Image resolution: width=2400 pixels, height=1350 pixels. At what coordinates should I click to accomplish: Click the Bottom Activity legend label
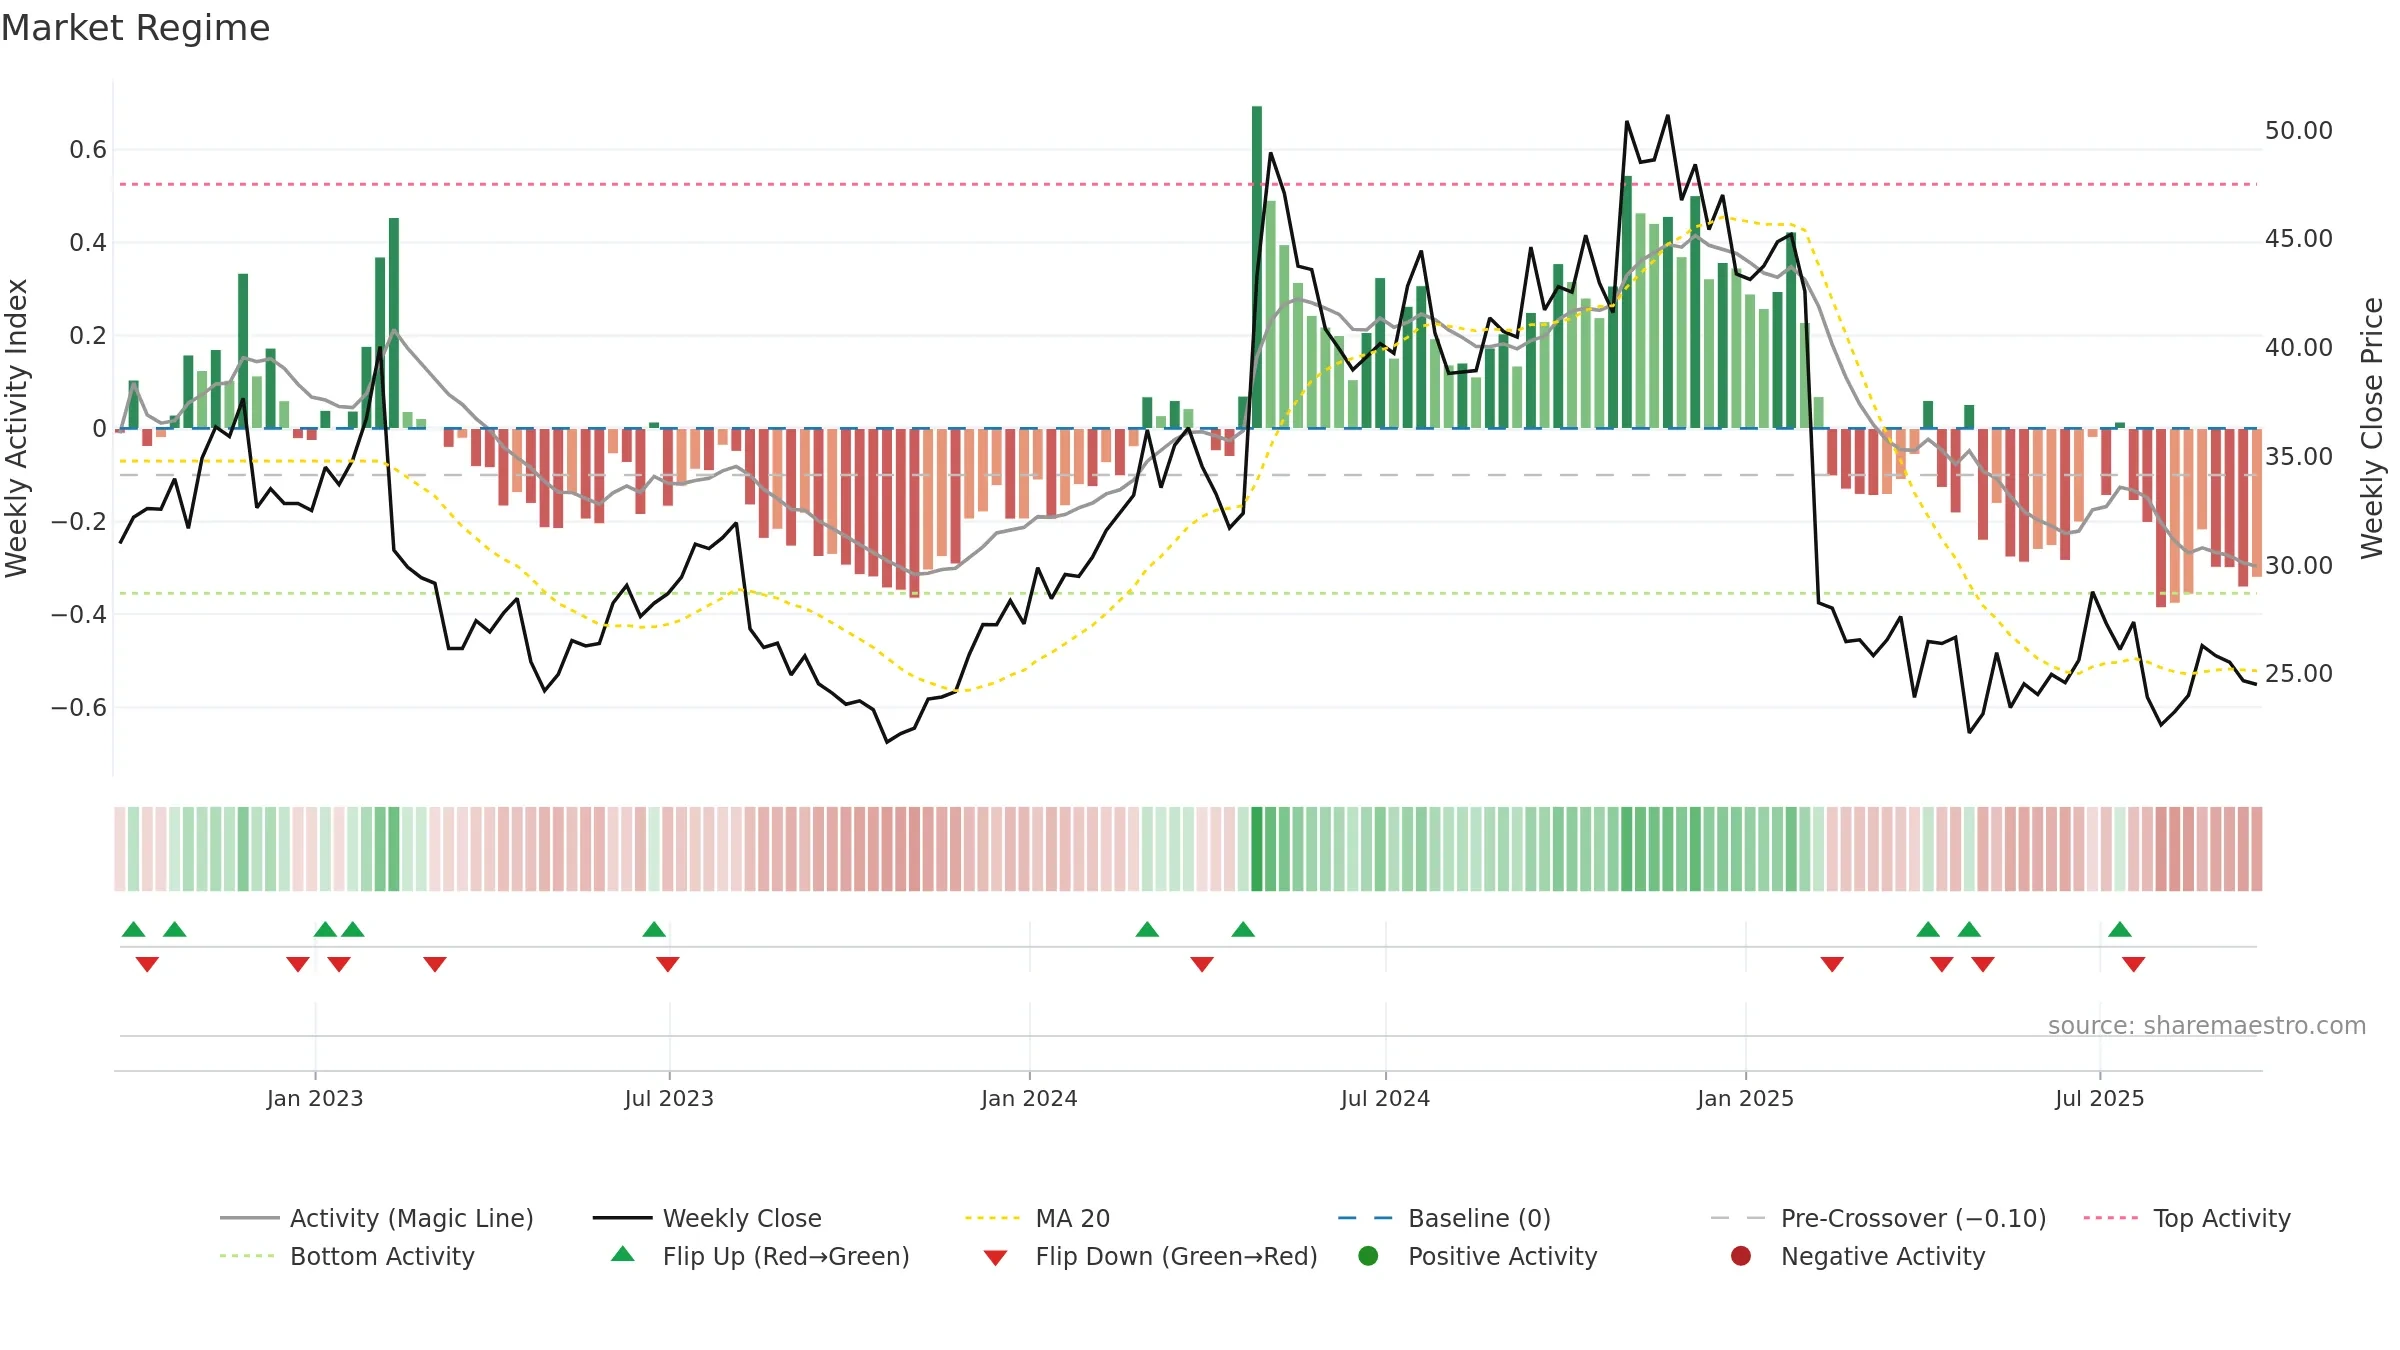coord(382,1256)
